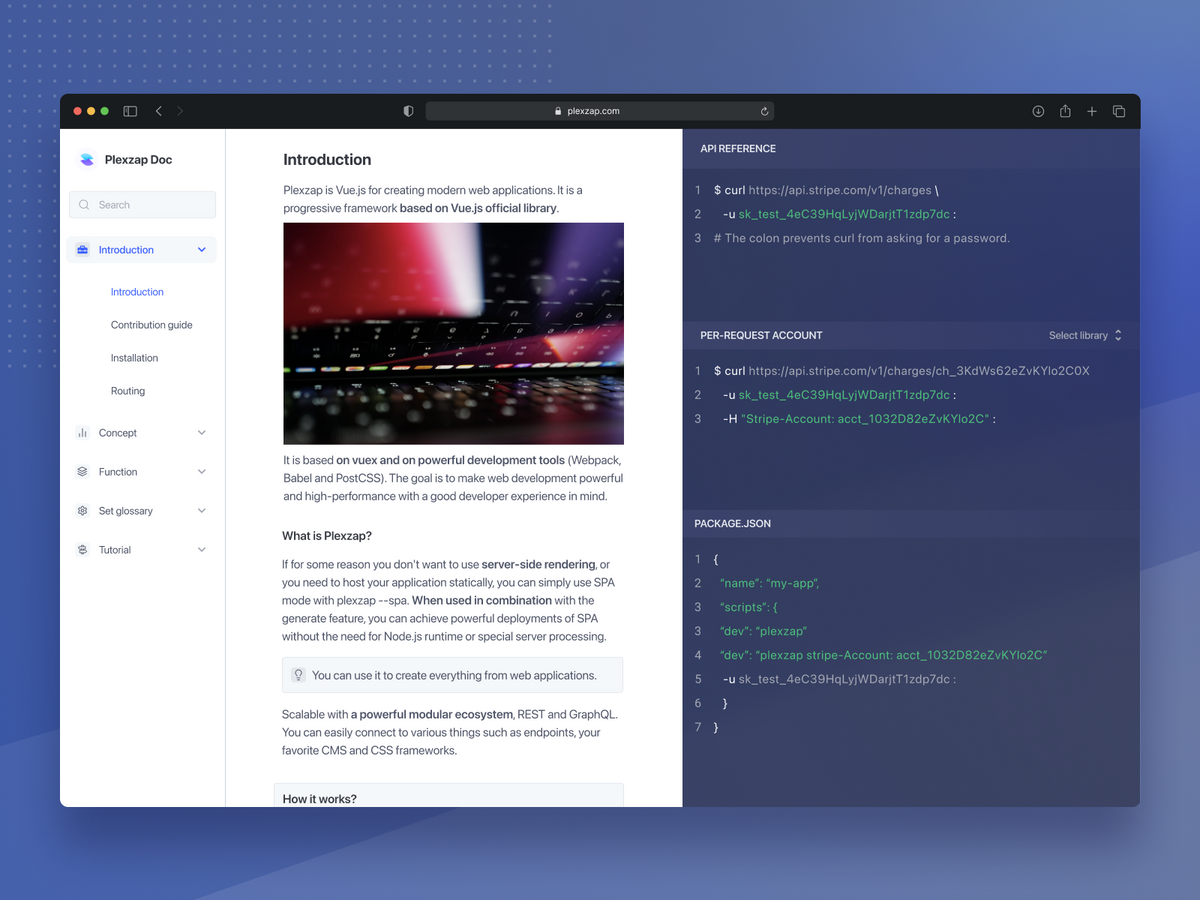Click the tip about creating web applications
The width and height of the screenshot is (1200, 900).
(x=452, y=675)
